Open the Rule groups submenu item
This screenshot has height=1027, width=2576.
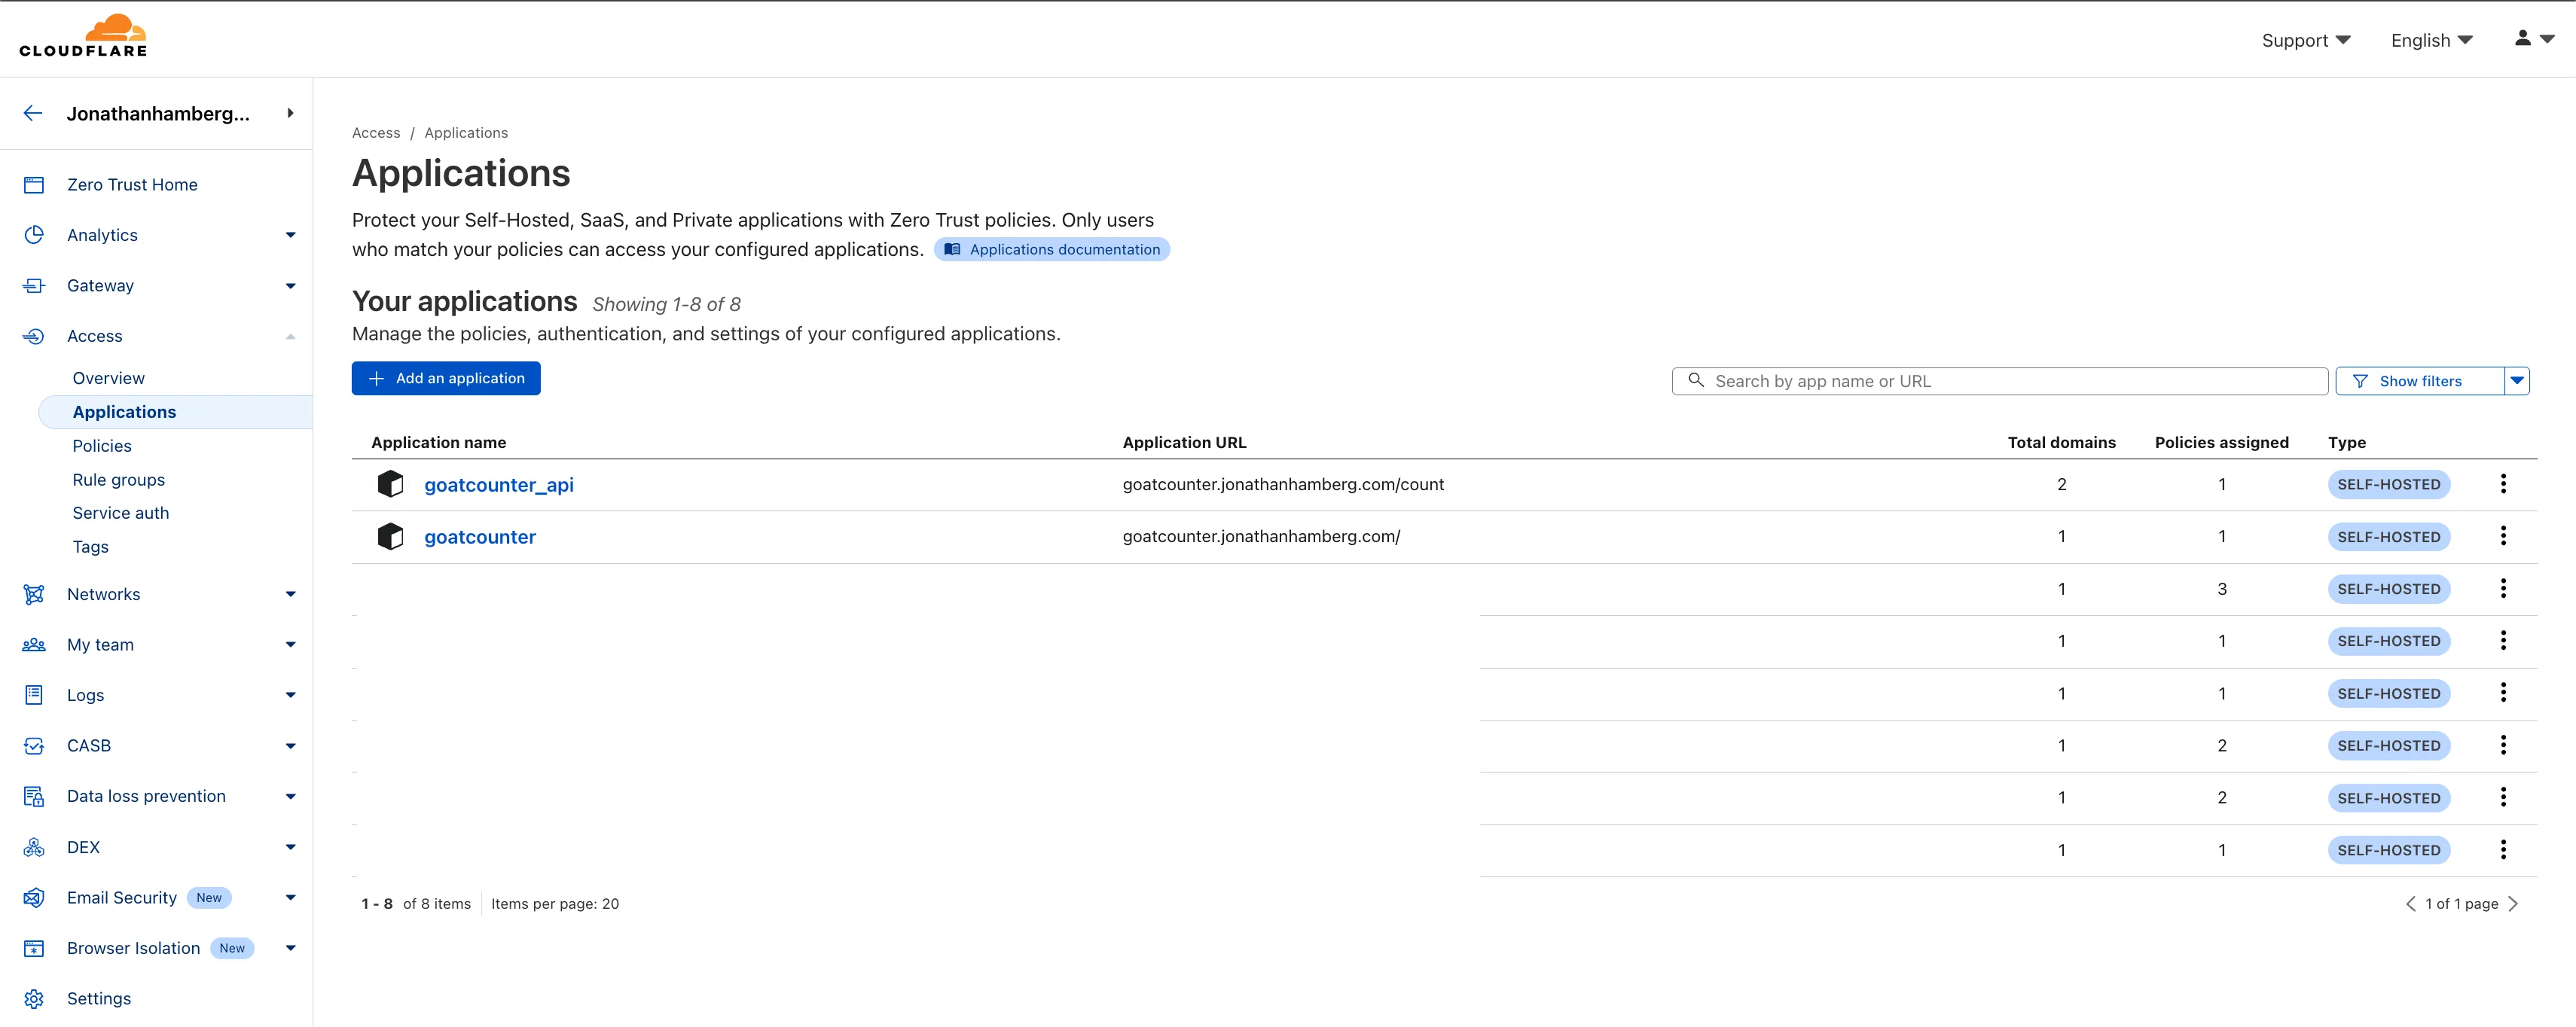[118, 480]
